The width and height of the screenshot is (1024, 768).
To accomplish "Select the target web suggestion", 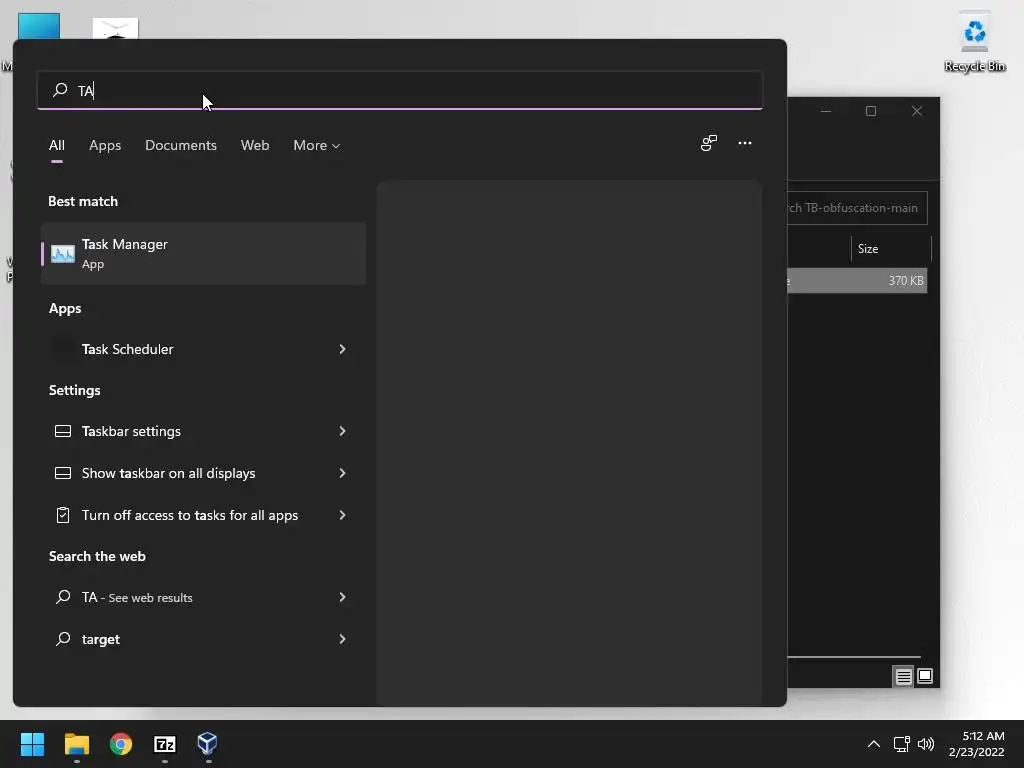I will point(203,639).
